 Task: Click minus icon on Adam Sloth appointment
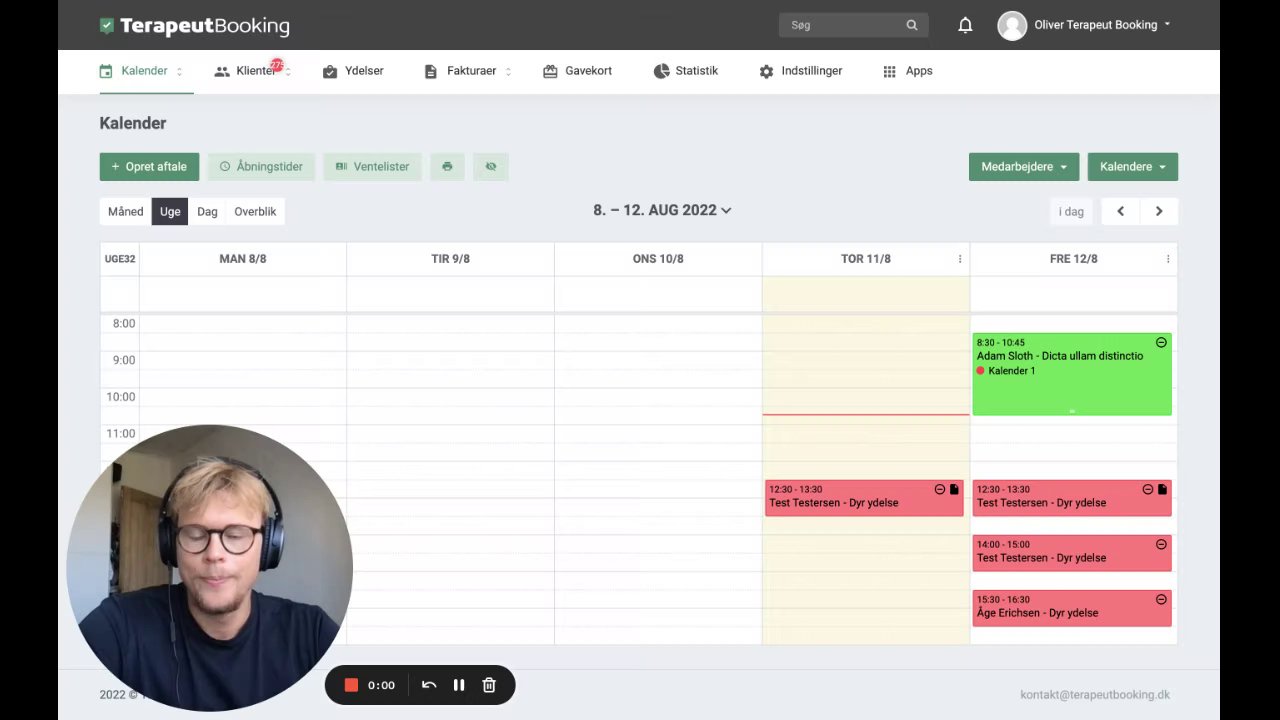point(1161,342)
